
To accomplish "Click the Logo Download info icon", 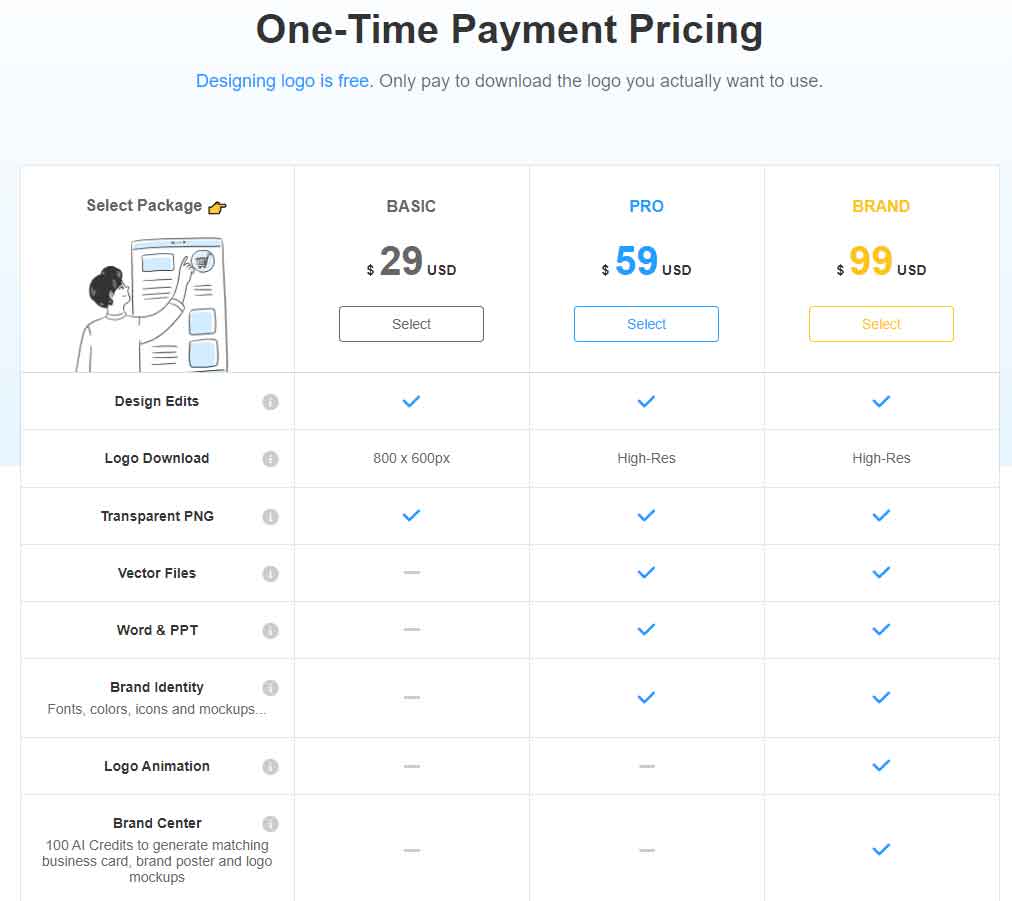I will pyautogui.click(x=270, y=459).
